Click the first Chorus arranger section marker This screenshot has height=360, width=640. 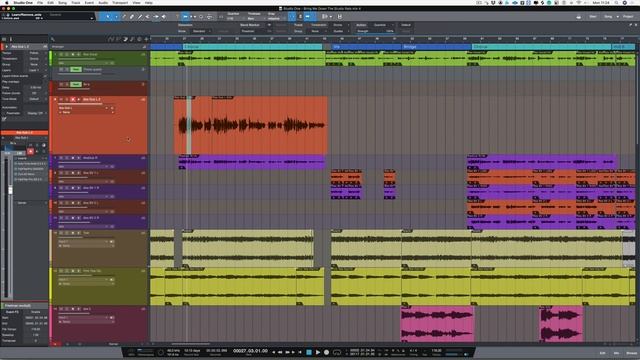click(x=252, y=47)
